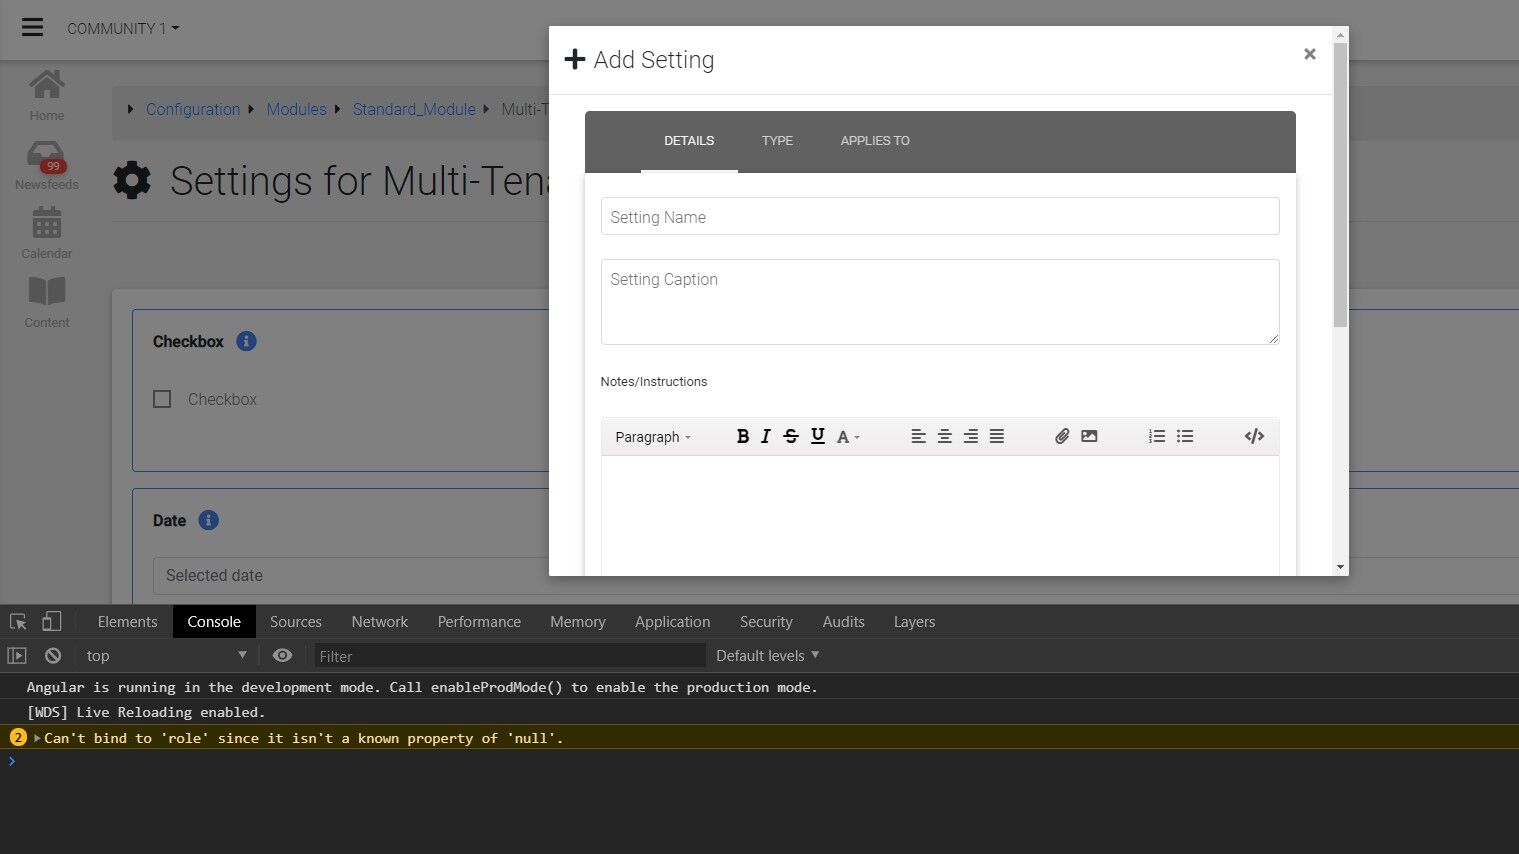The height and width of the screenshot is (854, 1519).
Task: Open the Content sidebar item
Action: point(46,303)
